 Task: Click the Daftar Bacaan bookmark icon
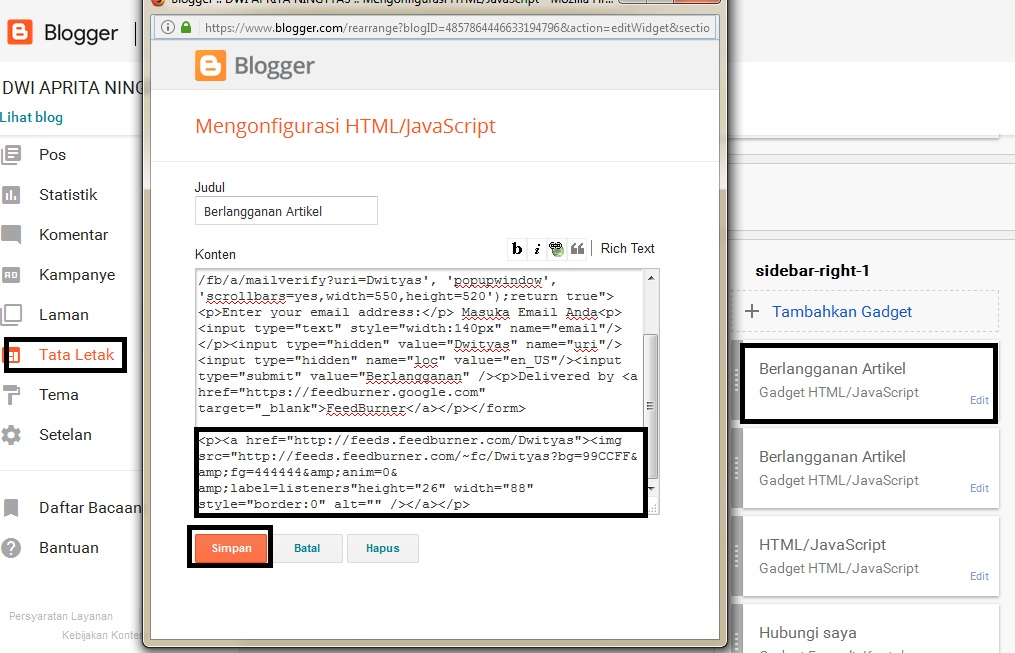(11, 508)
